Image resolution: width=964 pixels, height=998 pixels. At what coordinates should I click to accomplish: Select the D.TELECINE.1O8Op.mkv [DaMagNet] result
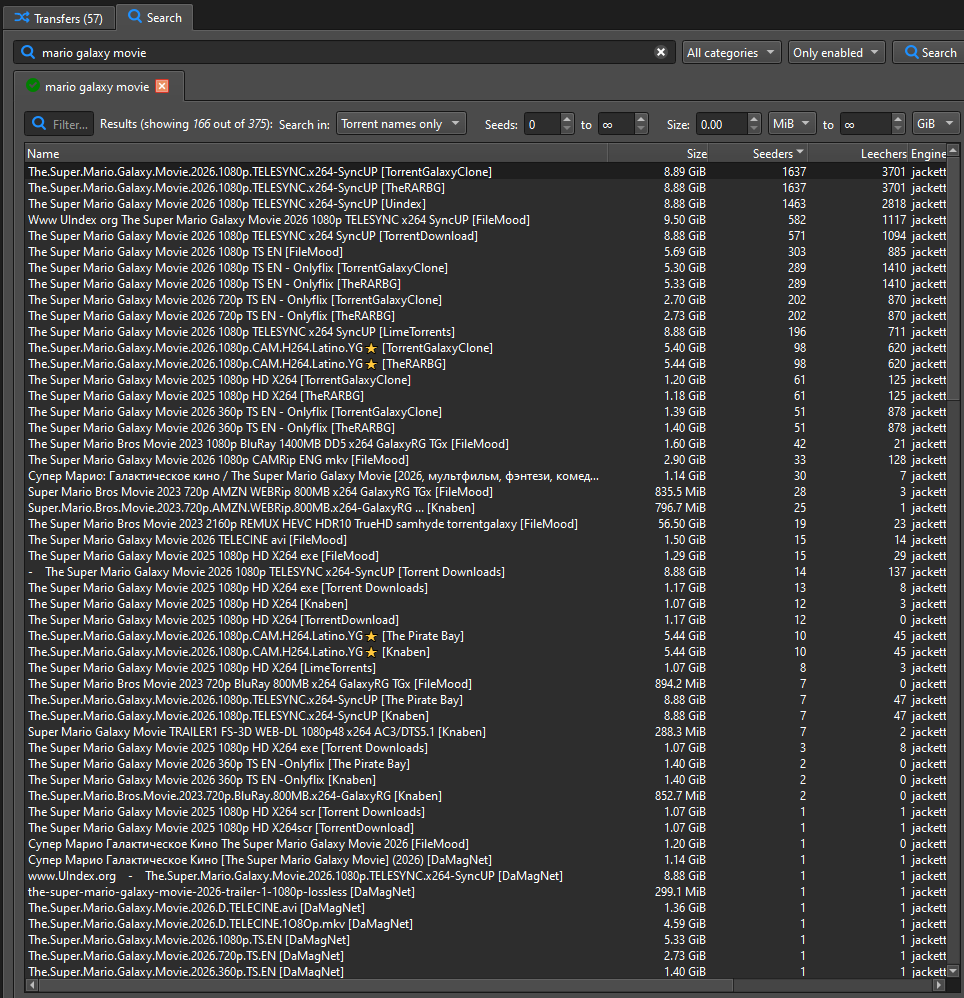point(486,924)
